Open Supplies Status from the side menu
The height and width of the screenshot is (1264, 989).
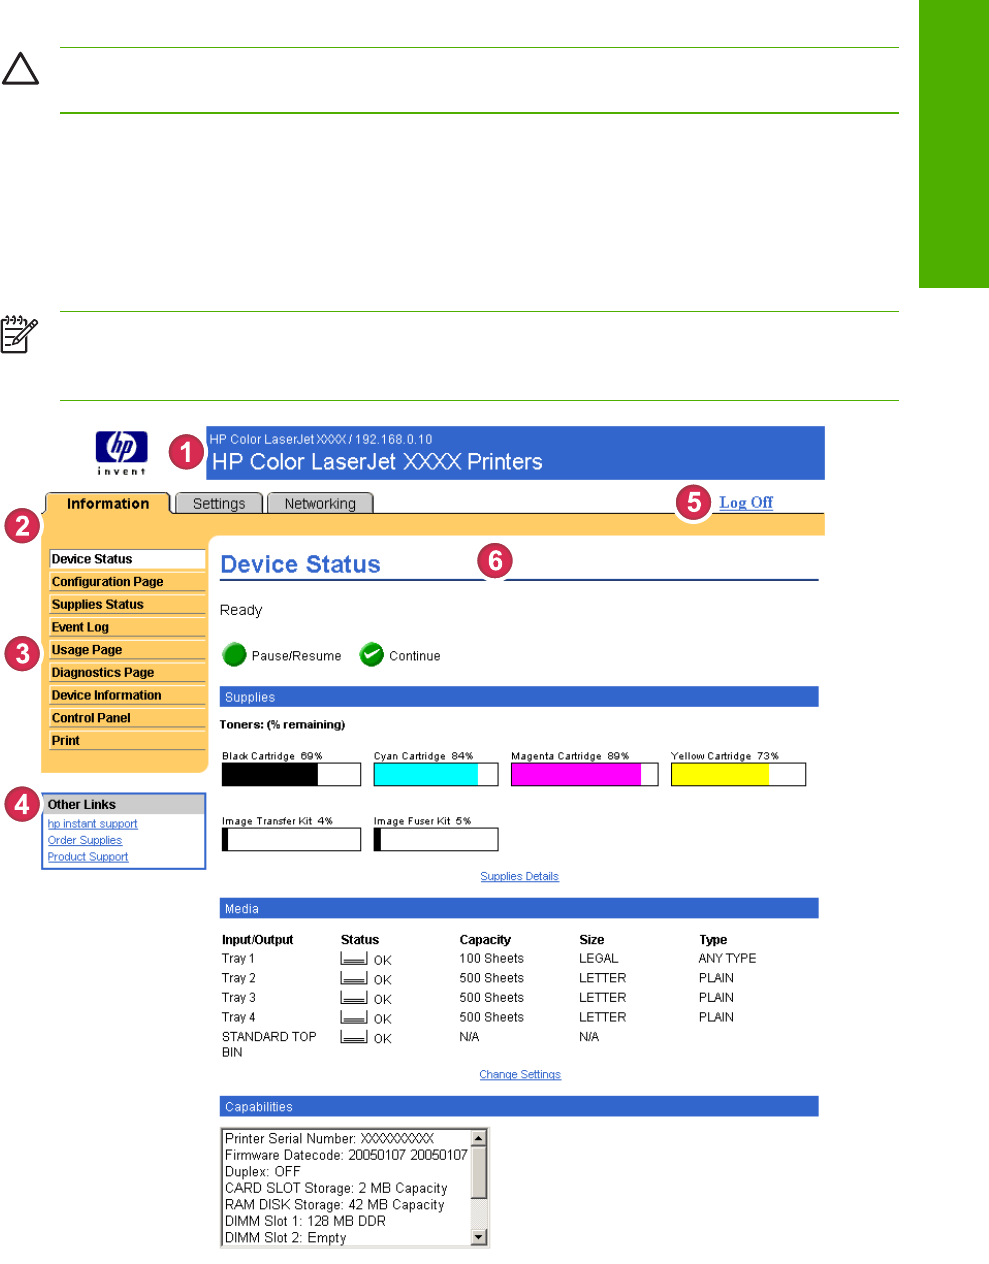pyautogui.click(x=127, y=604)
